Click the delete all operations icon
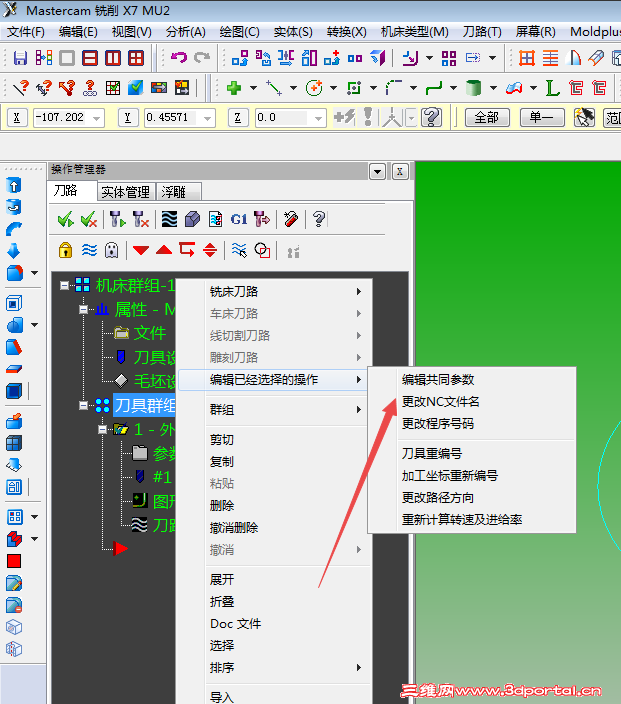Screen dimensions: 621x704 point(291,220)
